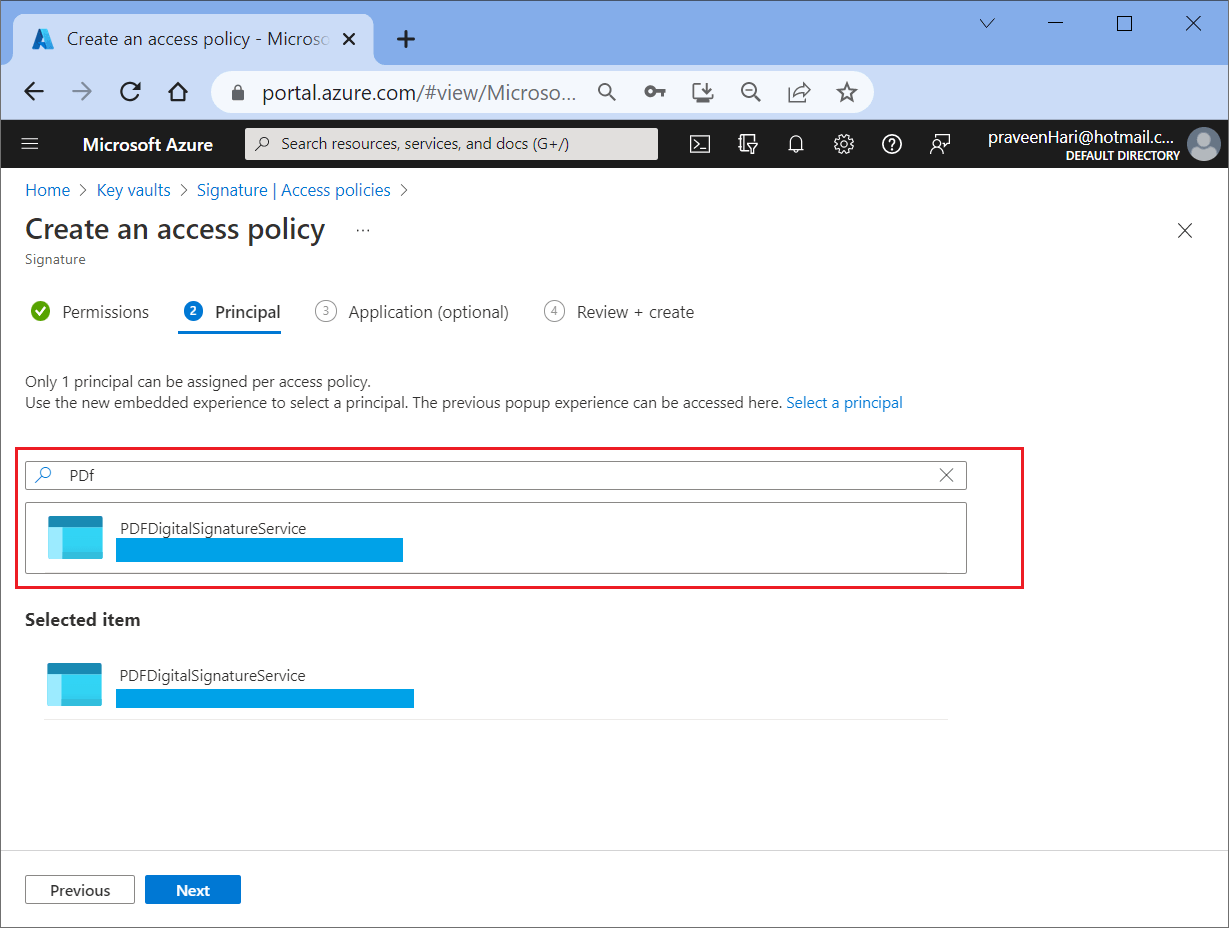
Task: Open the tab search chevron
Action: point(987,24)
